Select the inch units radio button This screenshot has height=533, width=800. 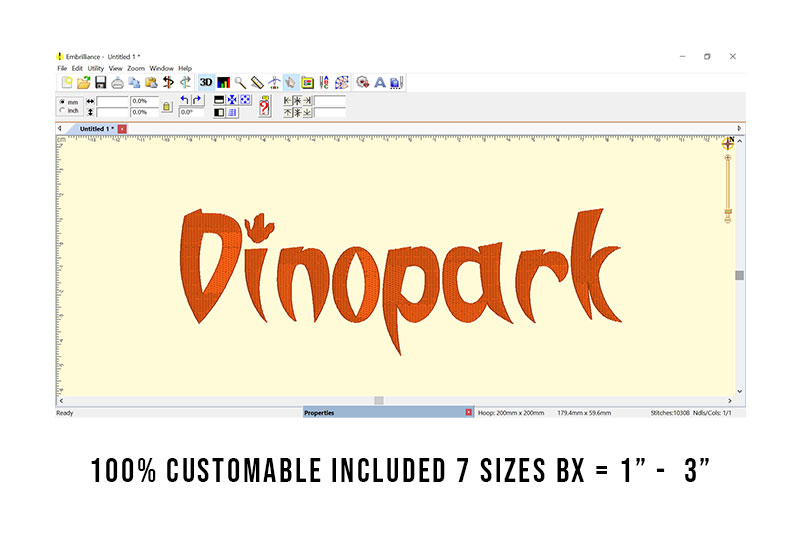(x=62, y=110)
